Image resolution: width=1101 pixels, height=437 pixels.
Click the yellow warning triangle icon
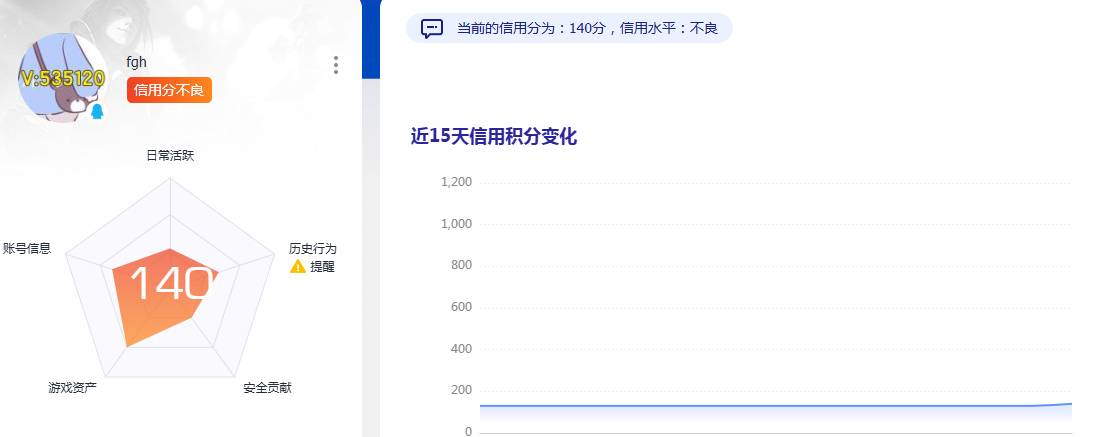pos(298,266)
